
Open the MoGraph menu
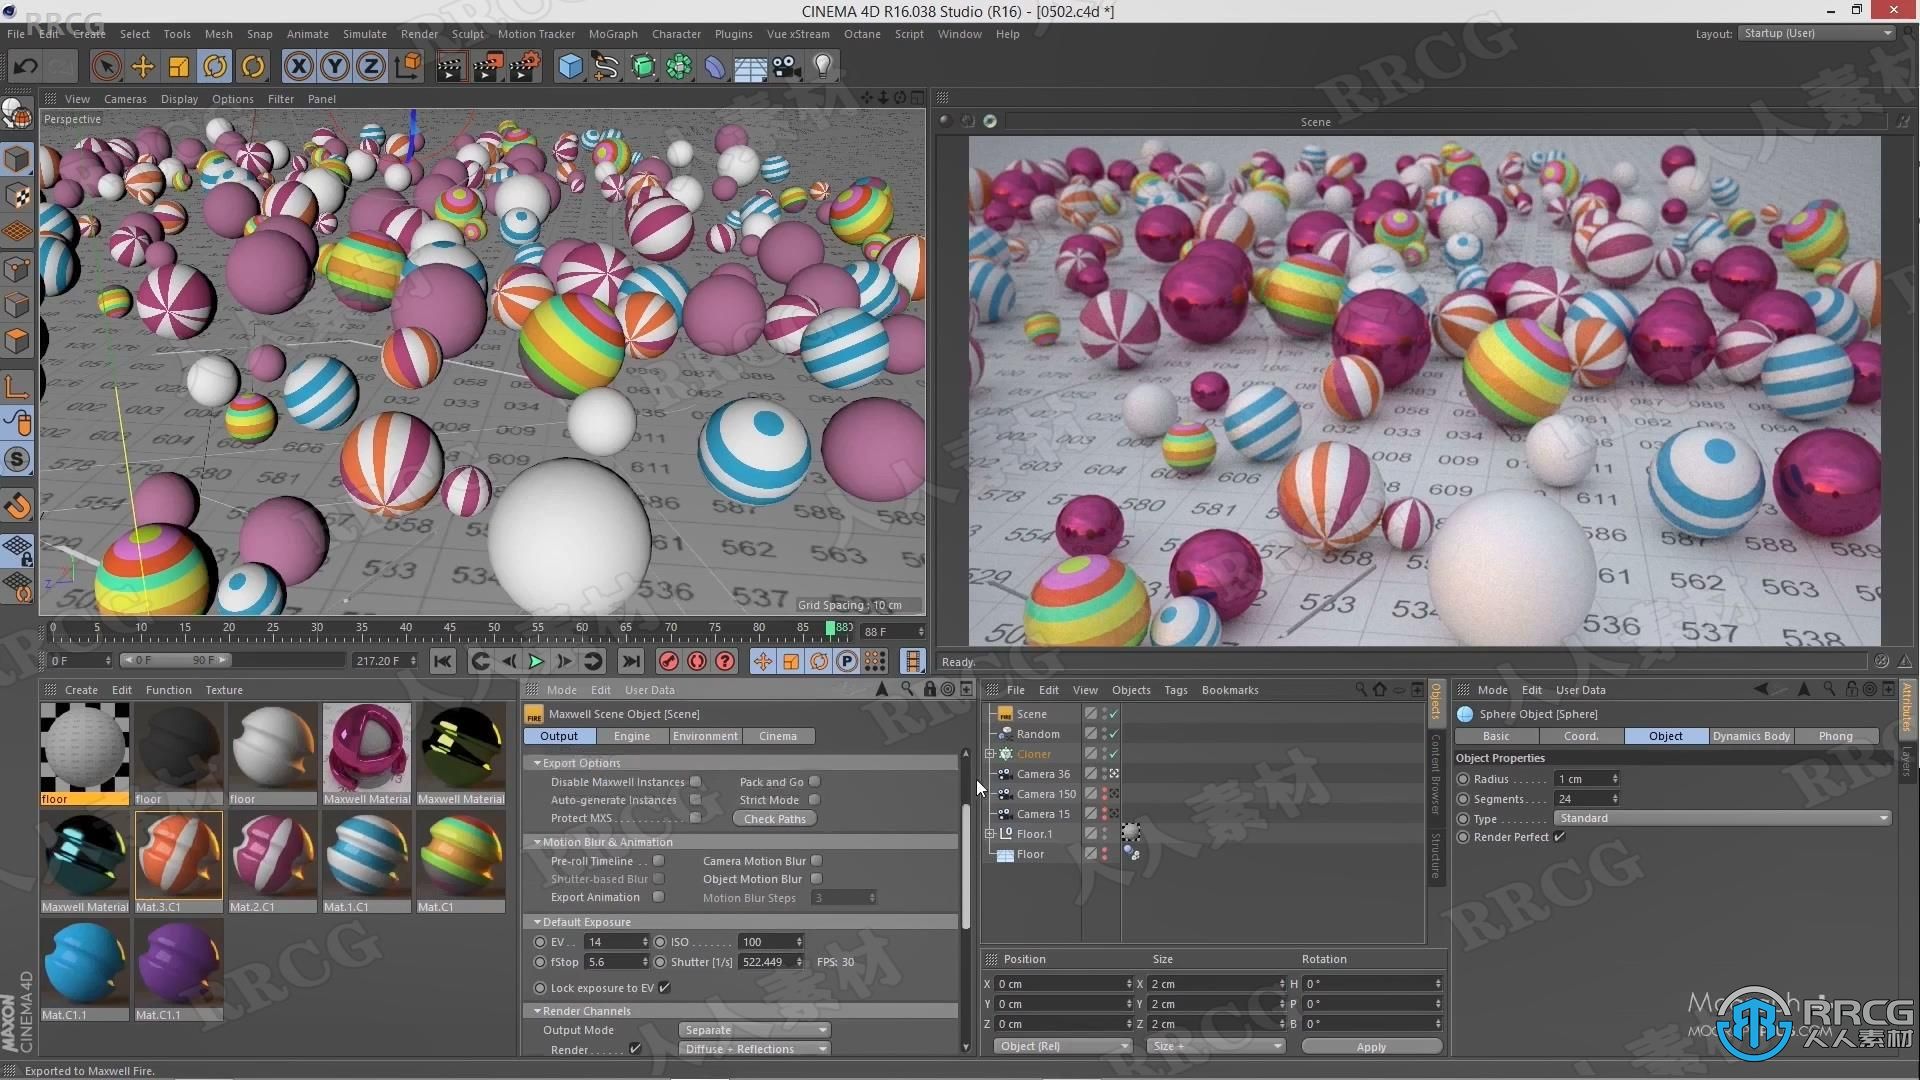pyautogui.click(x=613, y=34)
